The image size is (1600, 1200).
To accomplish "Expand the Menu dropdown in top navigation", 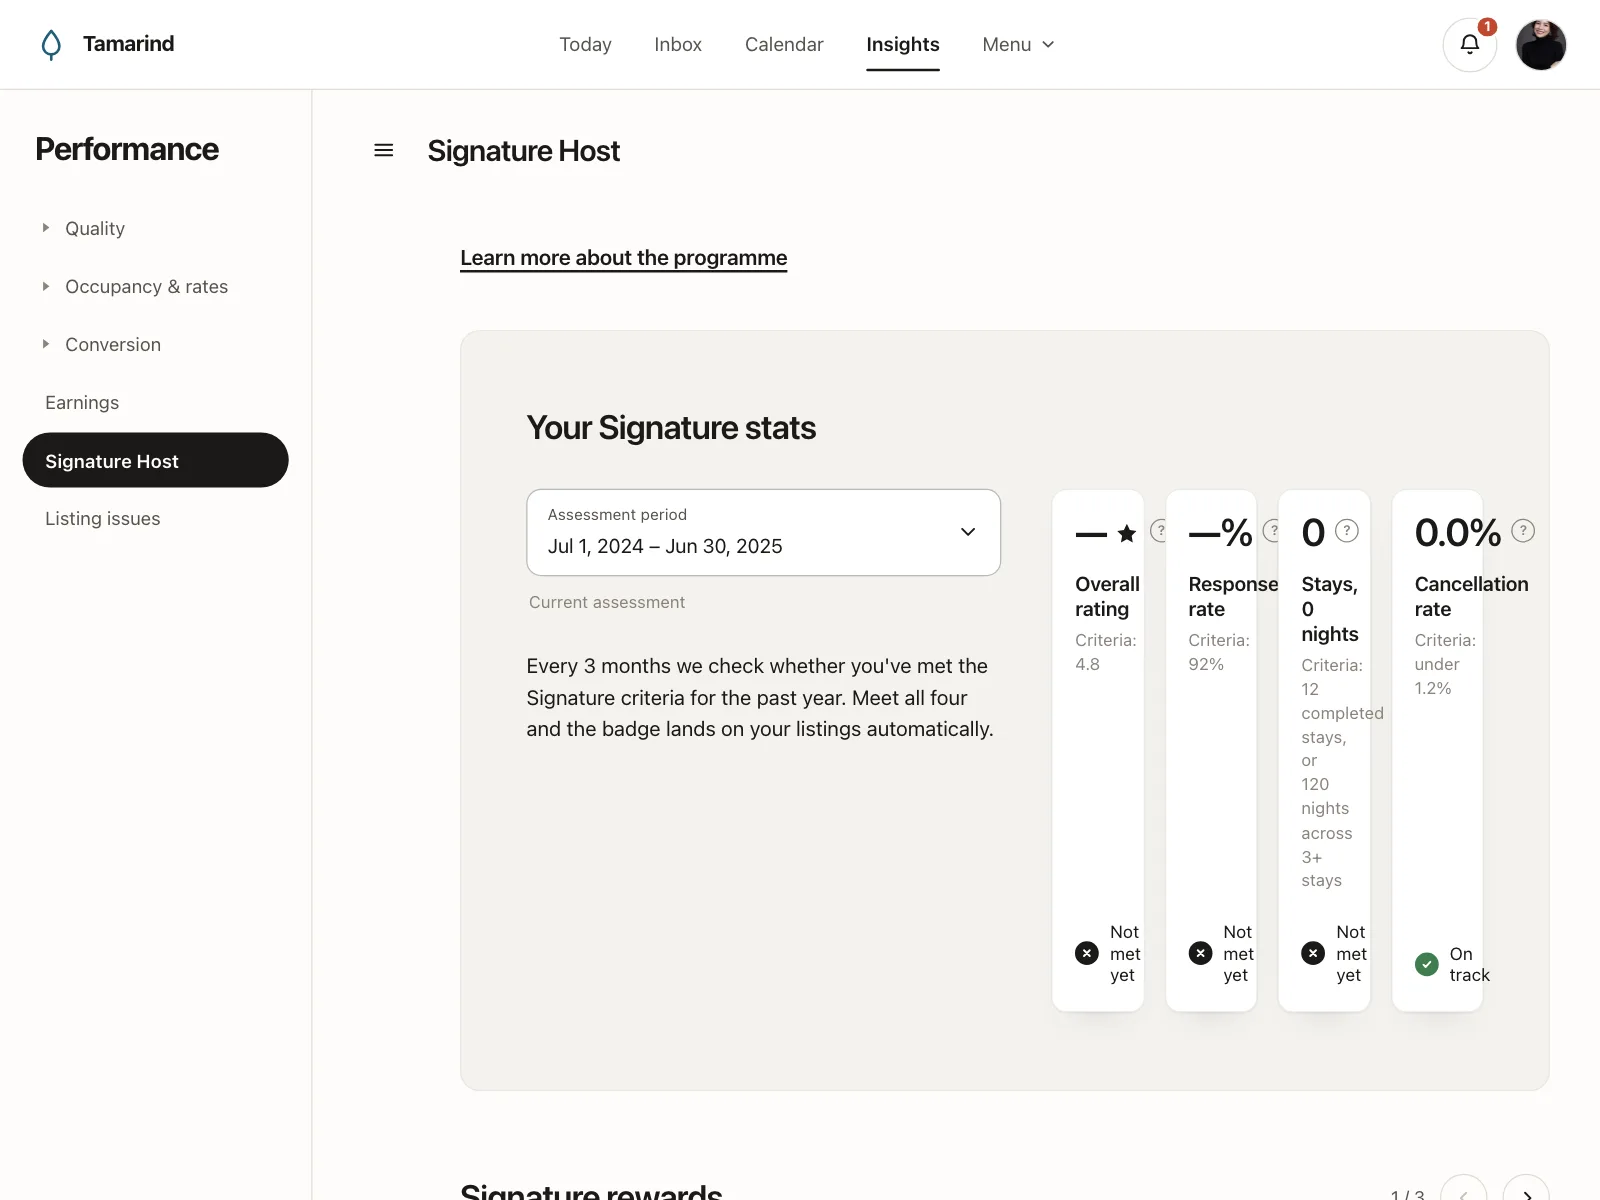I will (x=1018, y=45).
